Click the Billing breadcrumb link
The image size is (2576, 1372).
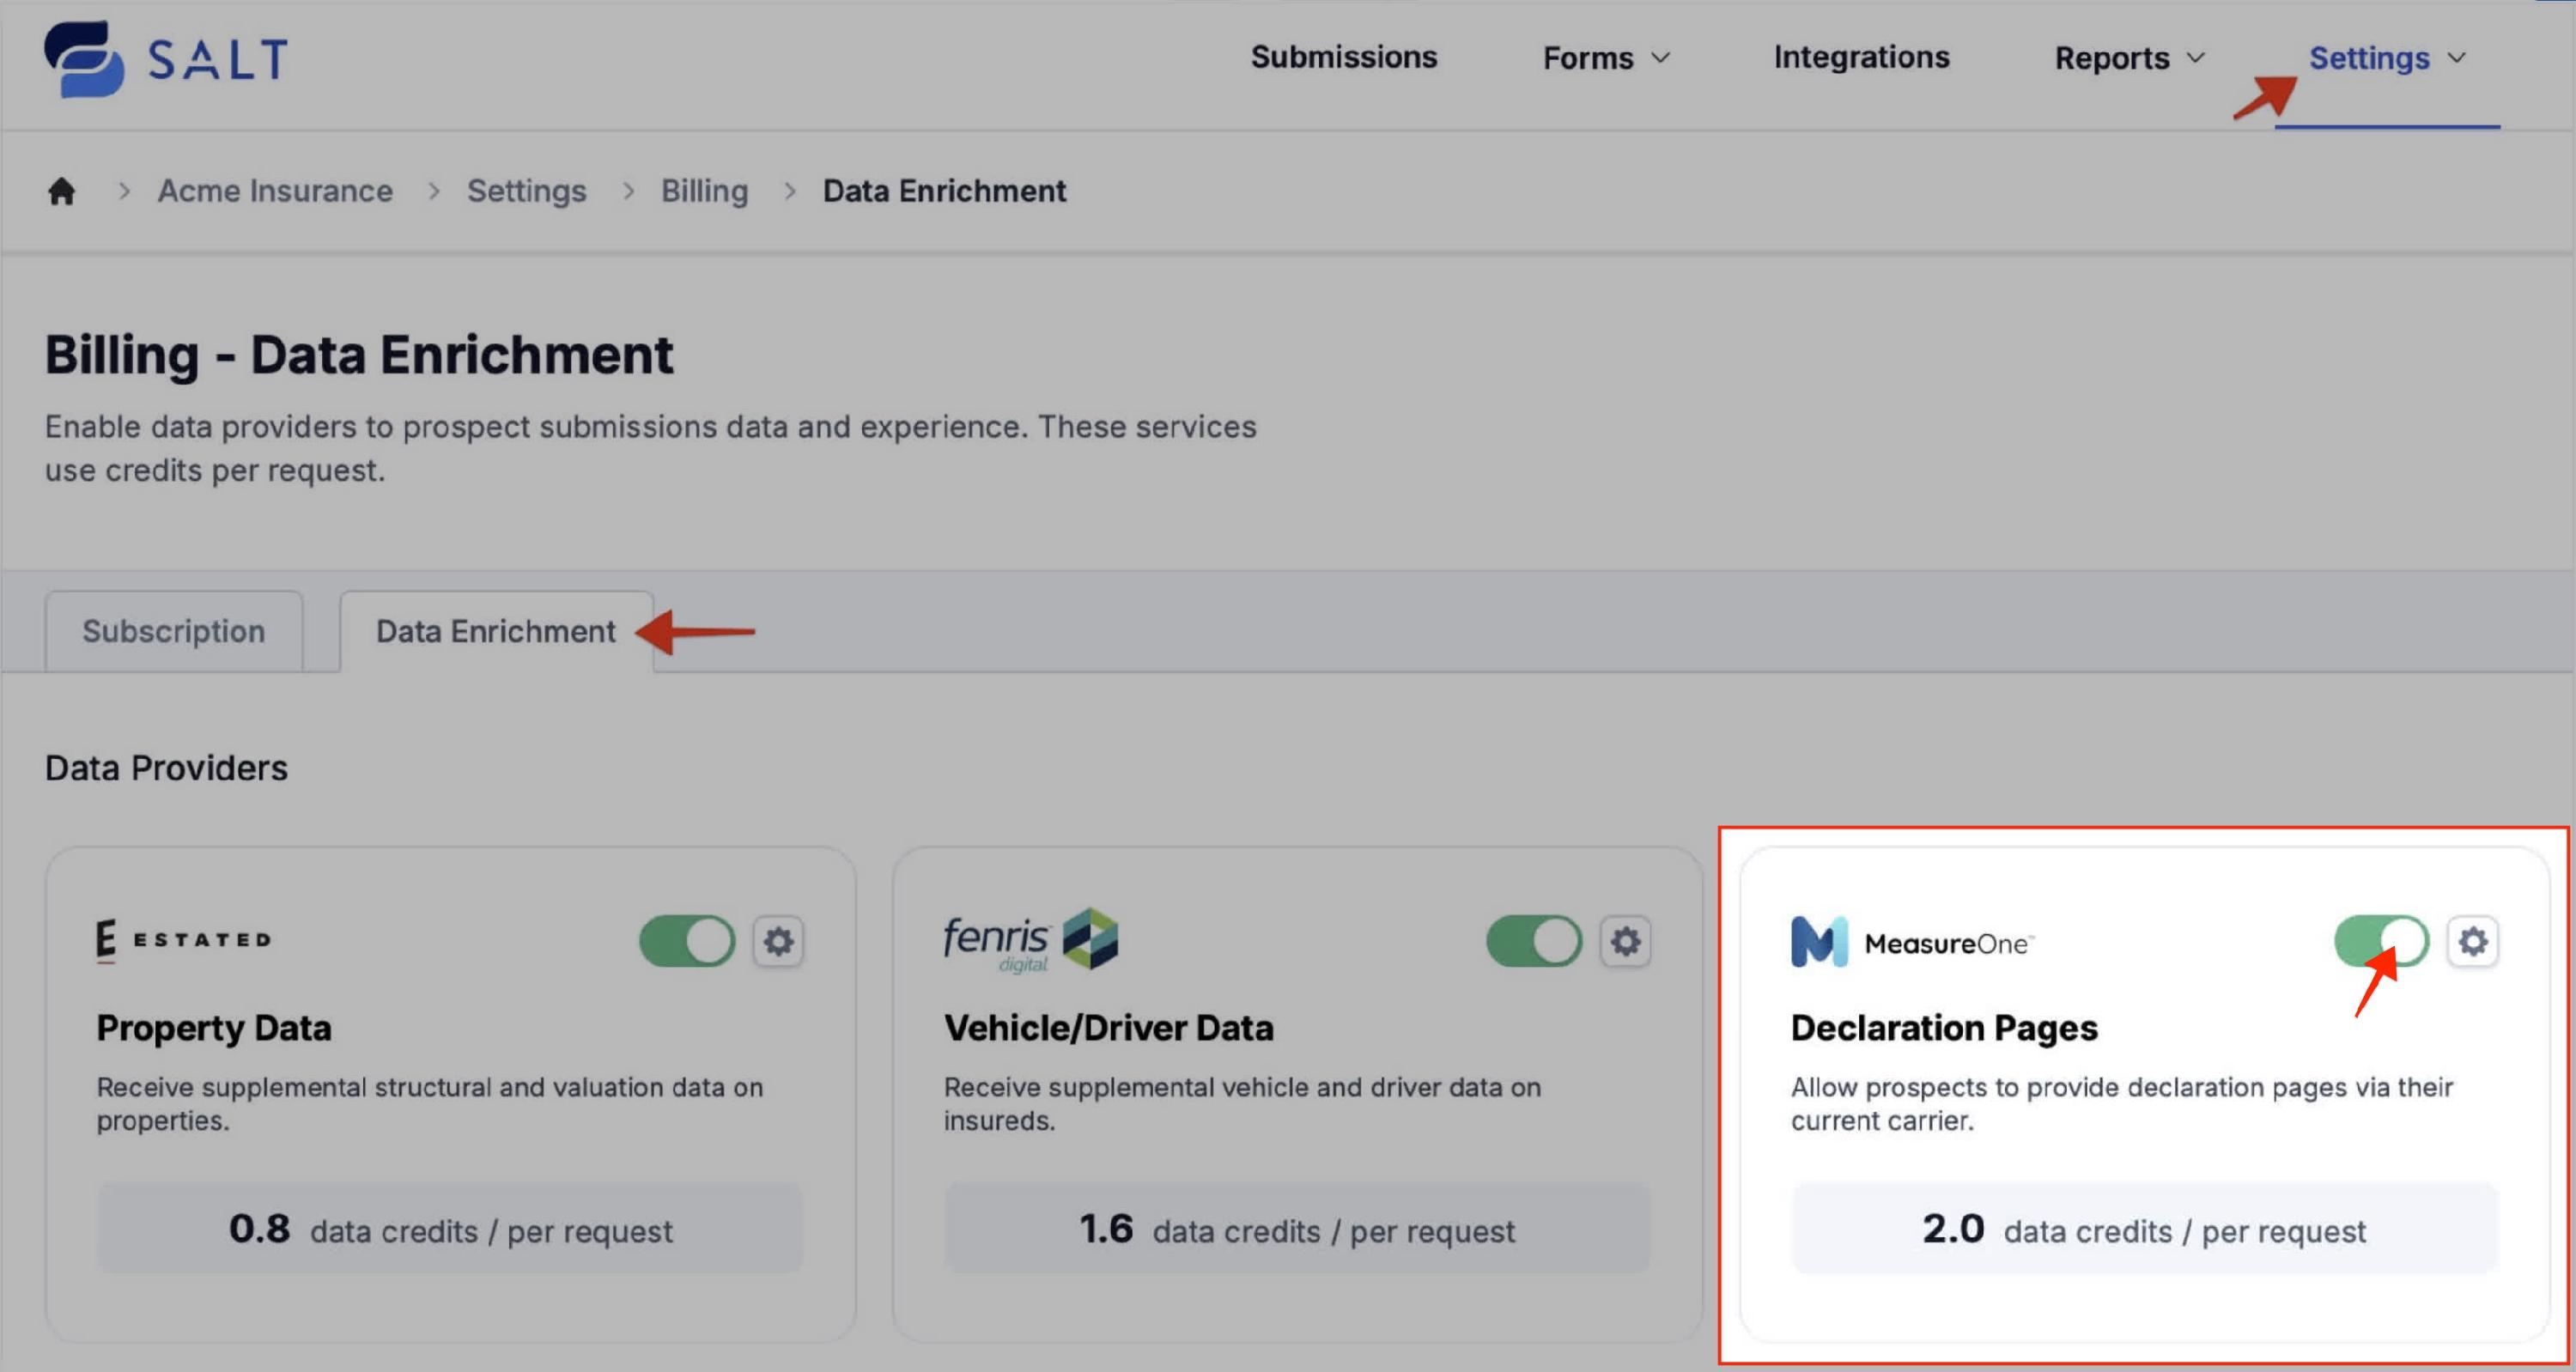click(x=704, y=191)
